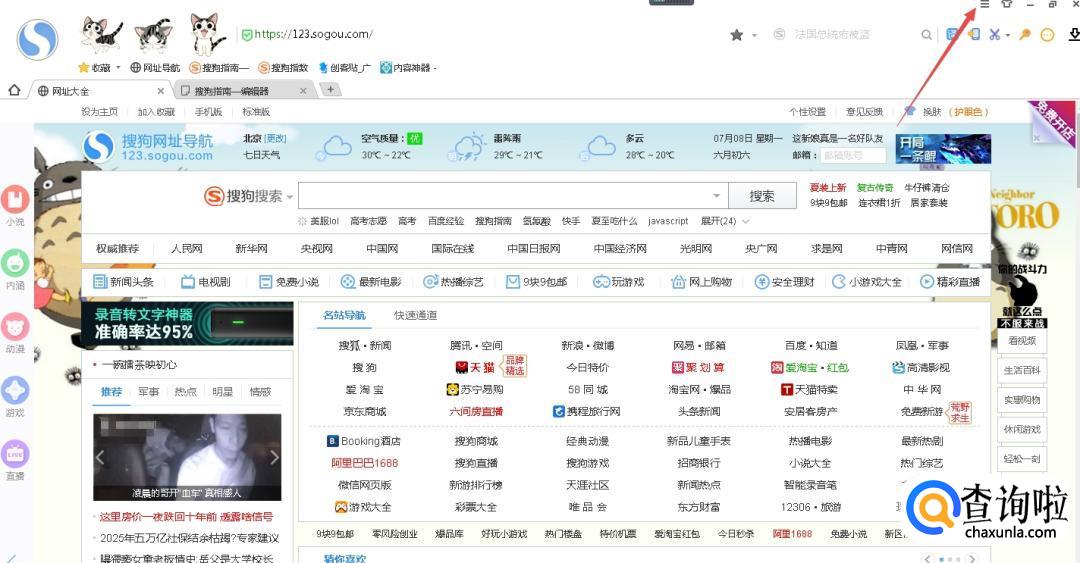
Task: Open 免费小说 category
Action: click(289, 282)
